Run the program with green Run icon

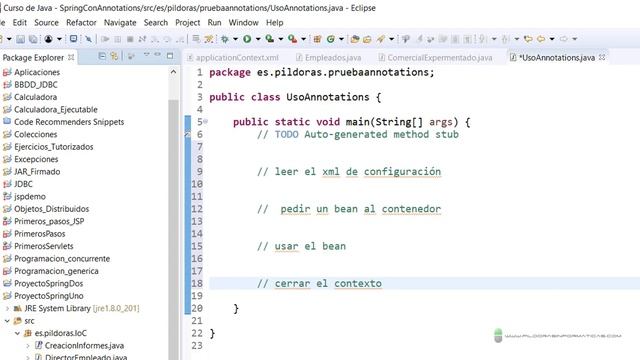pos(247,39)
